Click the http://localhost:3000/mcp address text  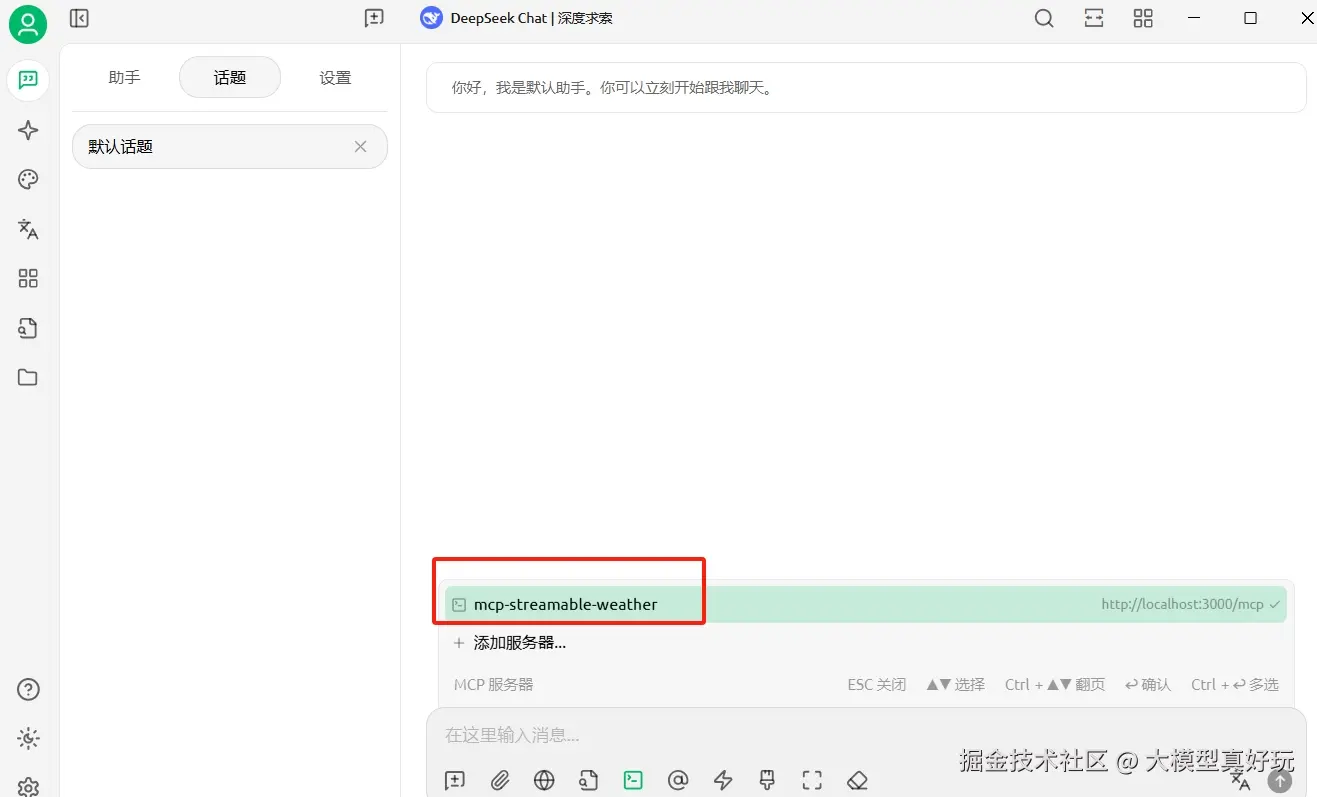[1183, 604]
